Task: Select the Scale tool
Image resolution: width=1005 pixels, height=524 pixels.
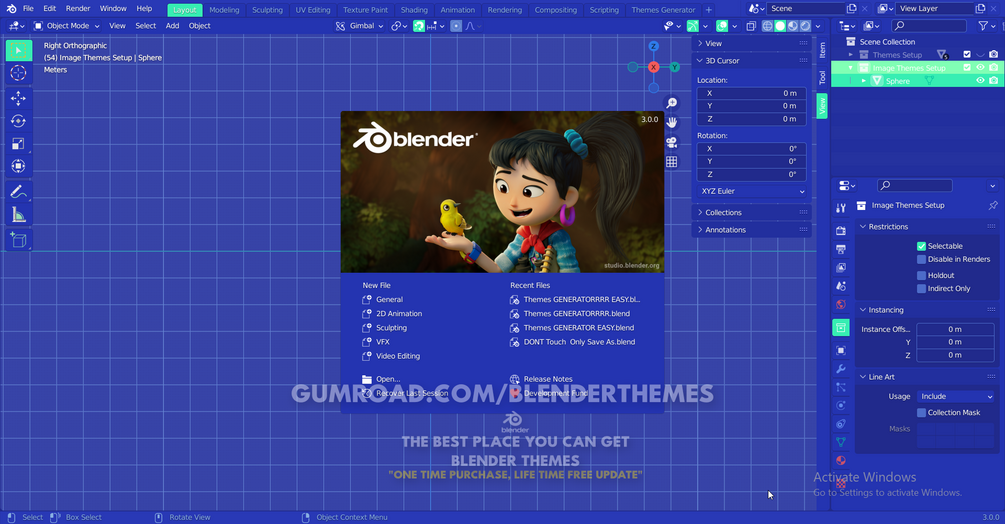Action: pos(19,143)
